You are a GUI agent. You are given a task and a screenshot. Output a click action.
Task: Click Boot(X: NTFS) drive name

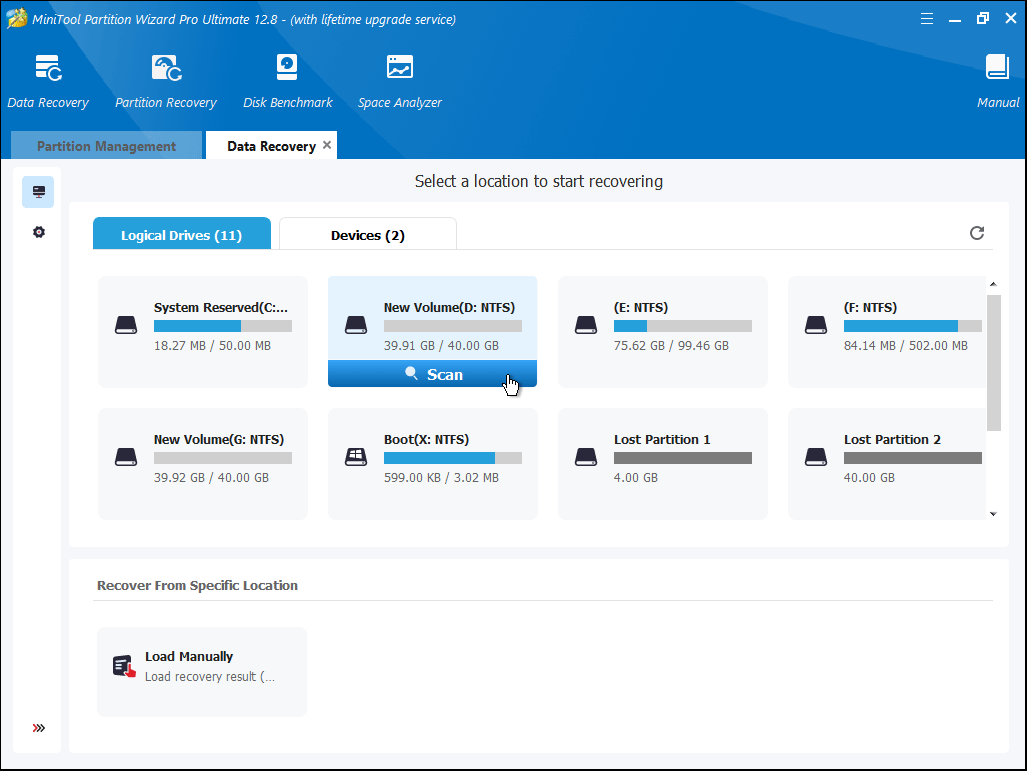pos(426,440)
